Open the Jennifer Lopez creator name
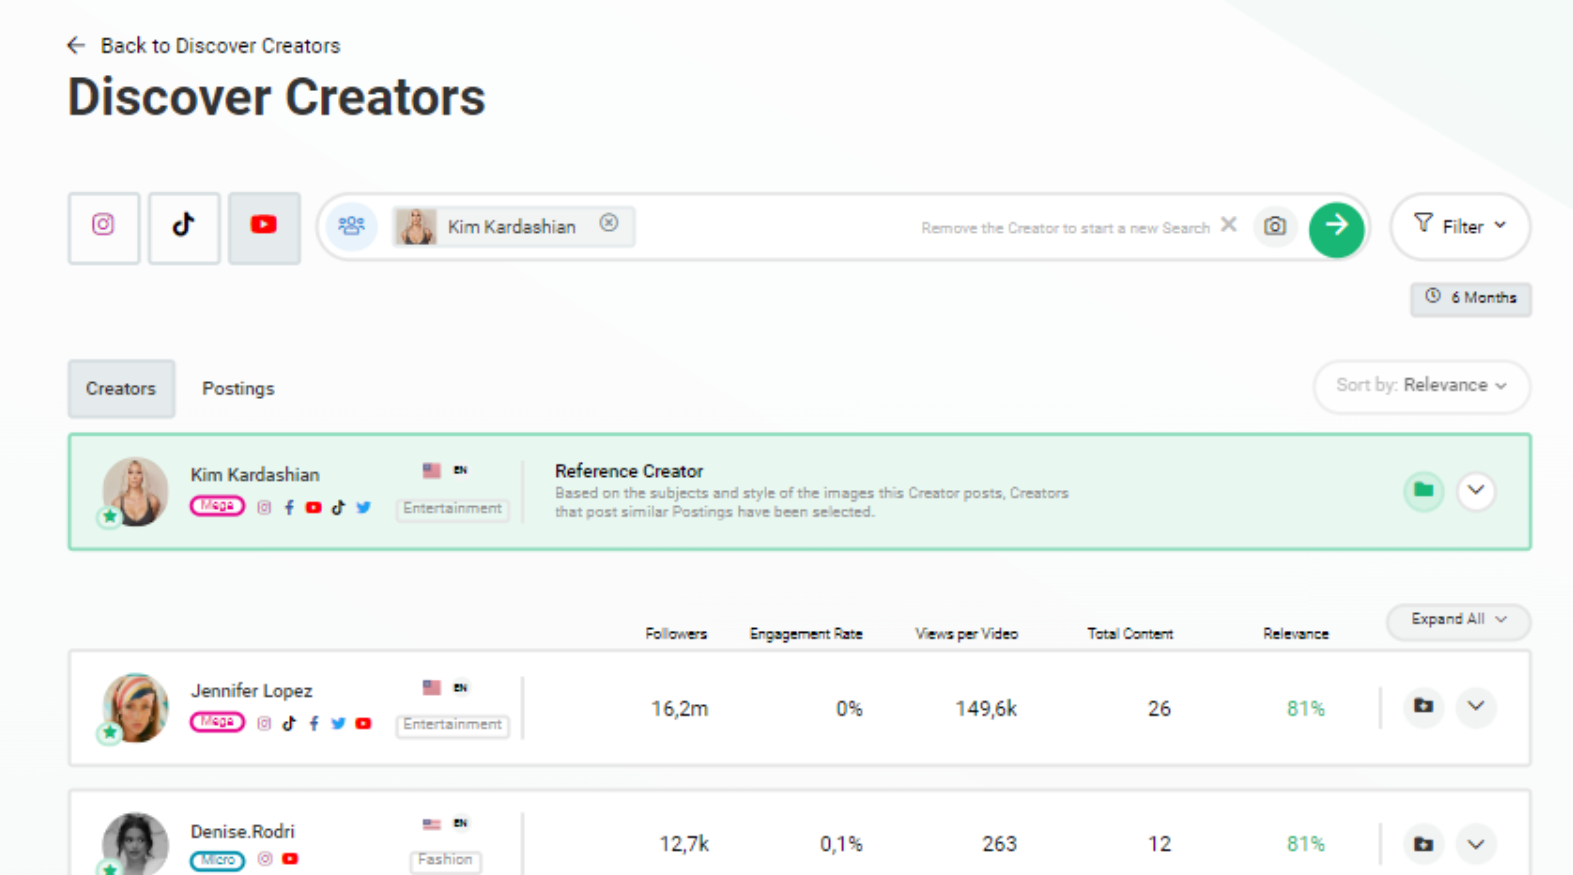1573x875 pixels. pyautogui.click(x=251, y=691)
